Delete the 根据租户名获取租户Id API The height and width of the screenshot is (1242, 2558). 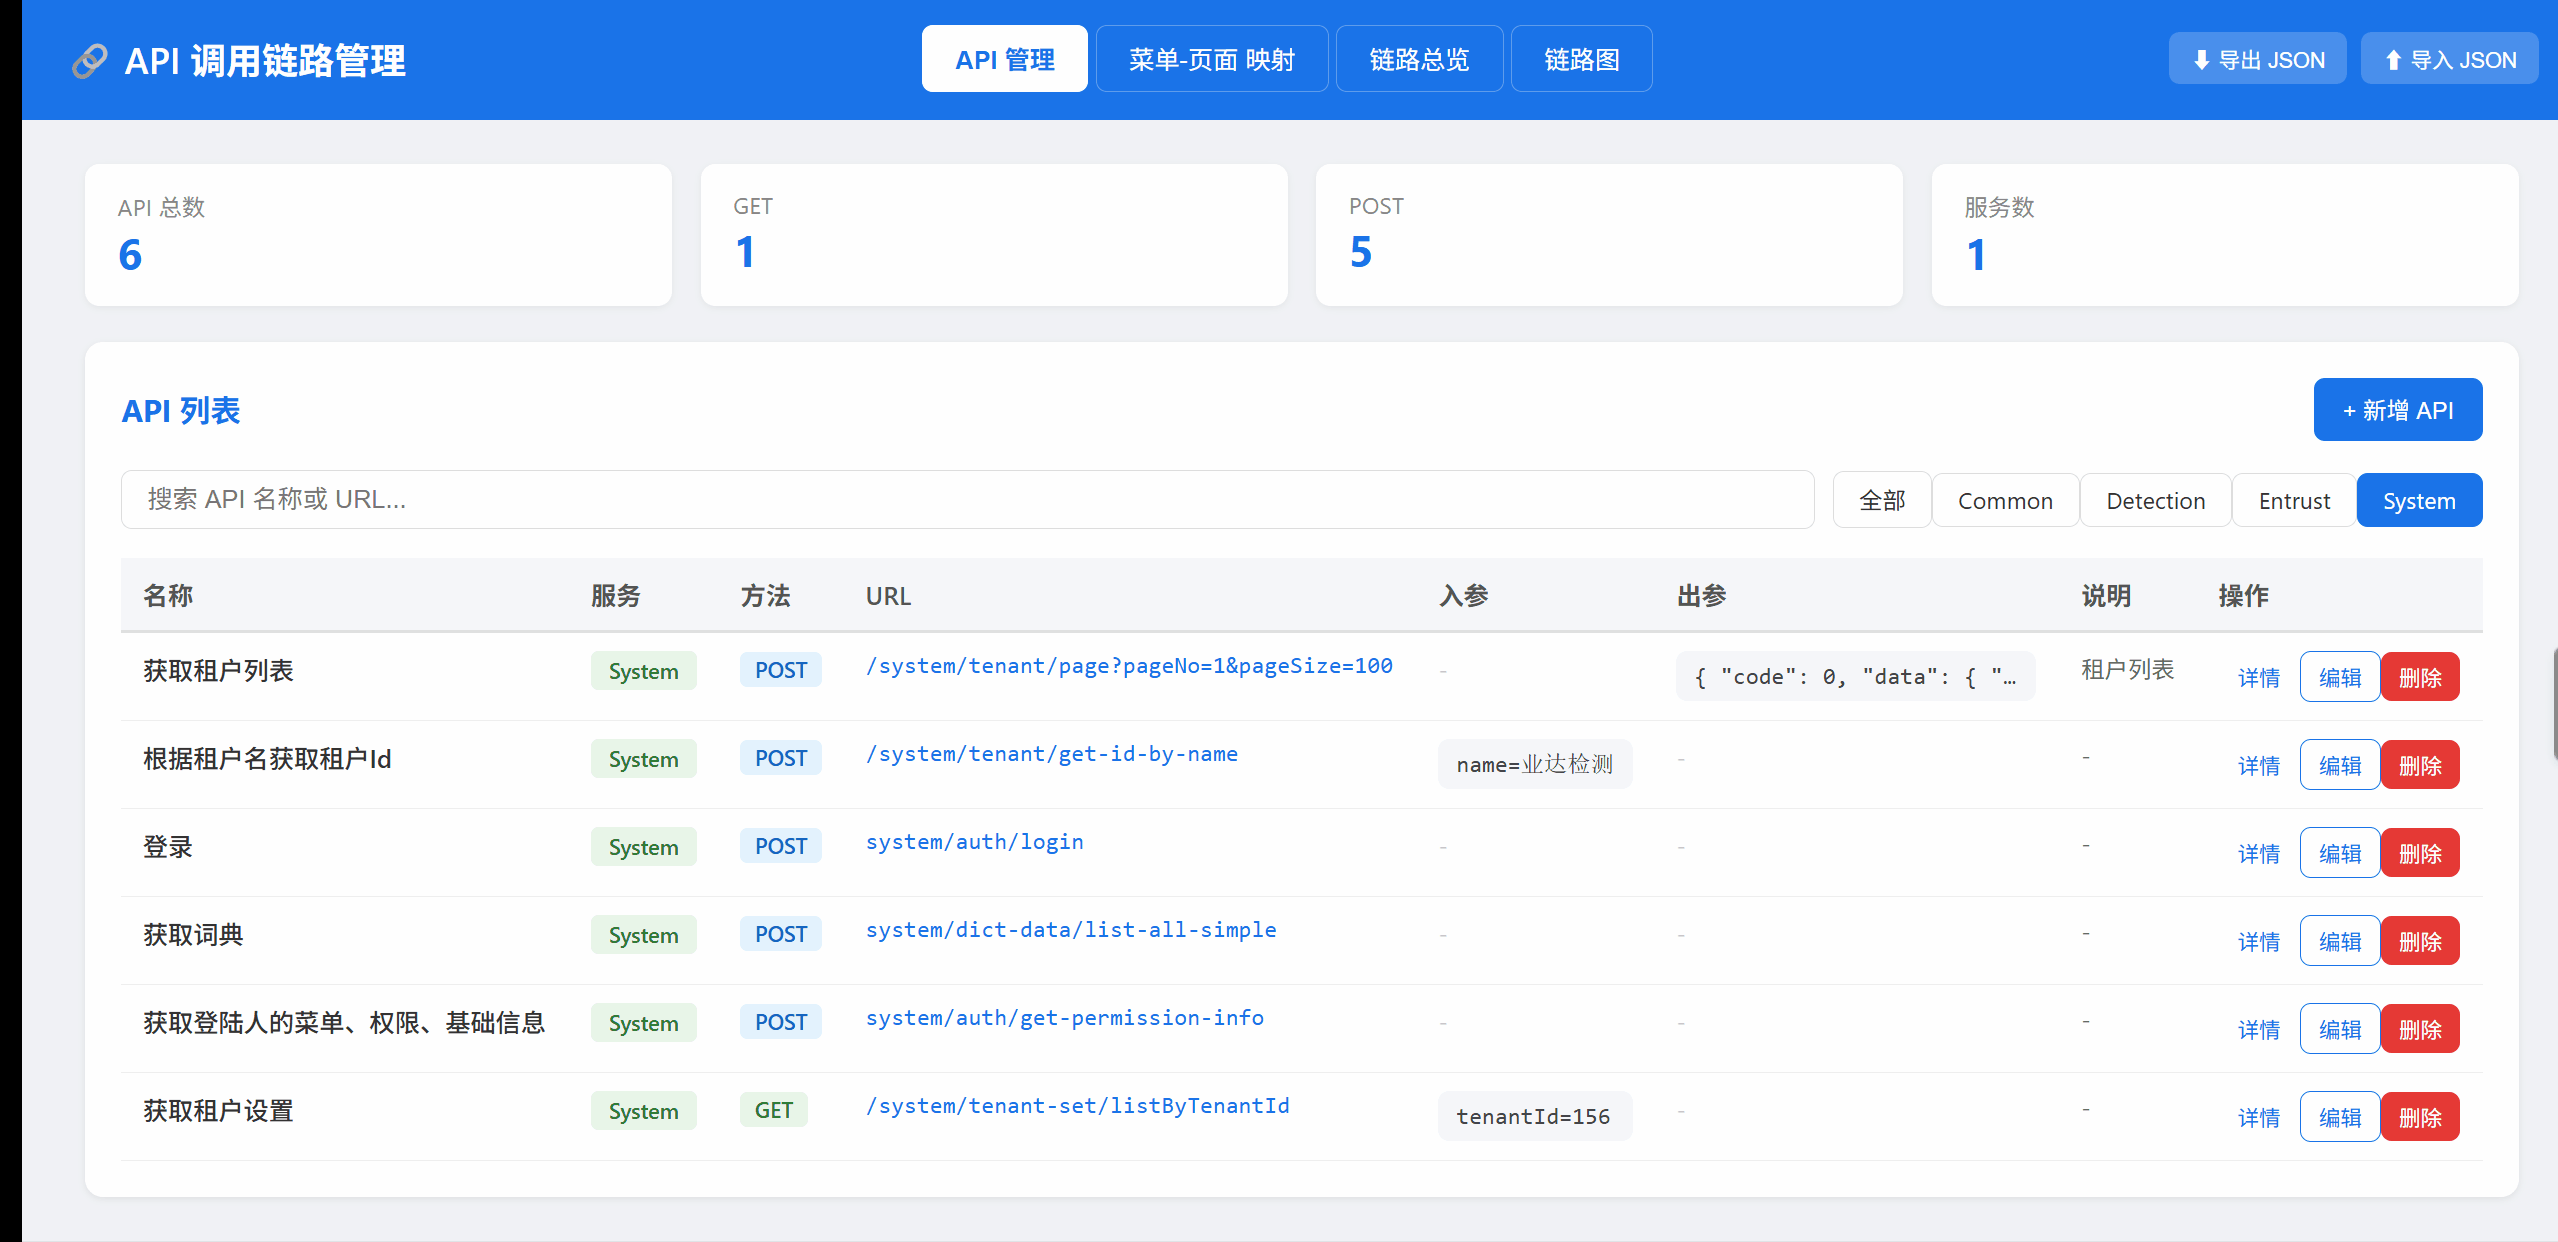coord(2420,765)
